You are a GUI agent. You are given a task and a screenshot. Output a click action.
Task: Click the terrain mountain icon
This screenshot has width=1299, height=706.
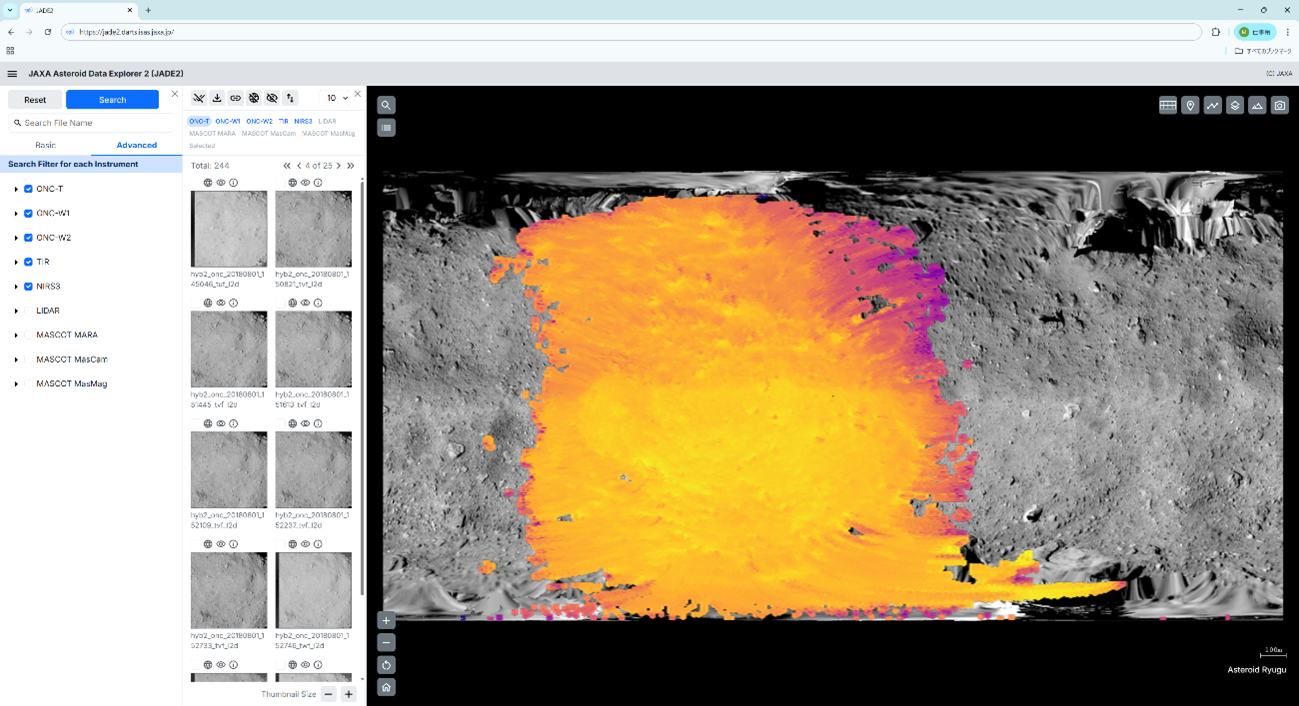[x=1257, y=105]
